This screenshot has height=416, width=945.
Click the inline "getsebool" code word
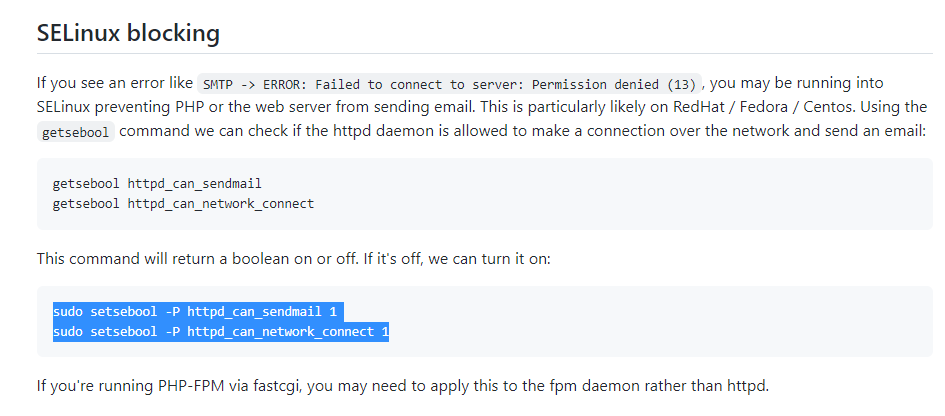76,132
